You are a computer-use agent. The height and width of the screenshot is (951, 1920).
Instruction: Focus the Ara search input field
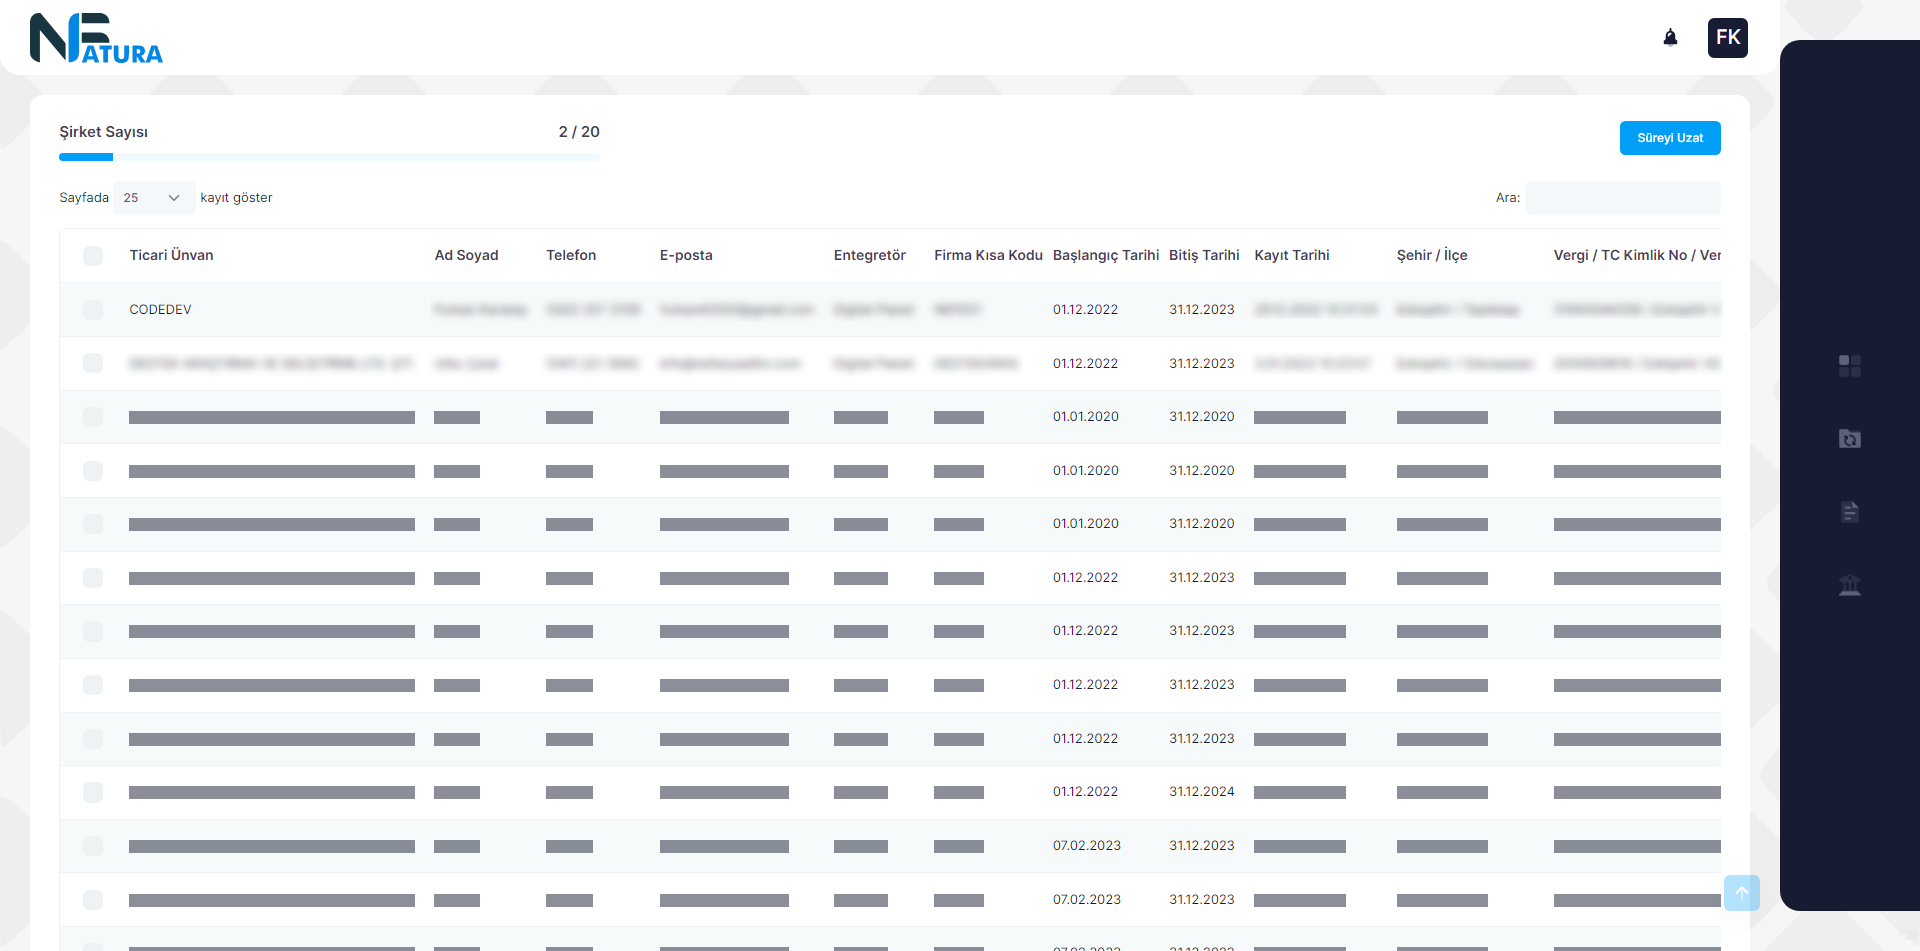pos(1622,198)
